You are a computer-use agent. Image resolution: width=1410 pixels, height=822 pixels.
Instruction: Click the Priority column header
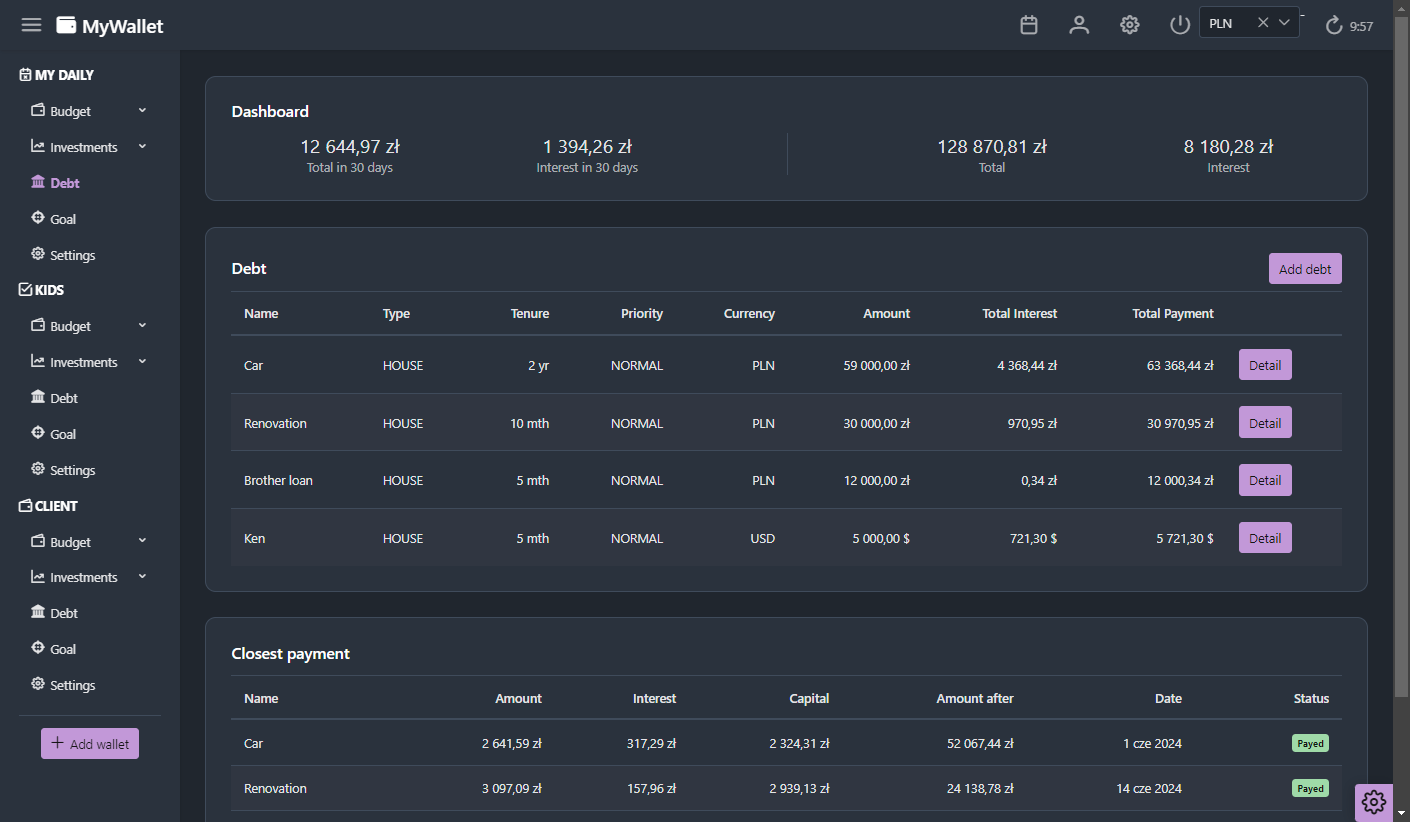tap(642, 314)
